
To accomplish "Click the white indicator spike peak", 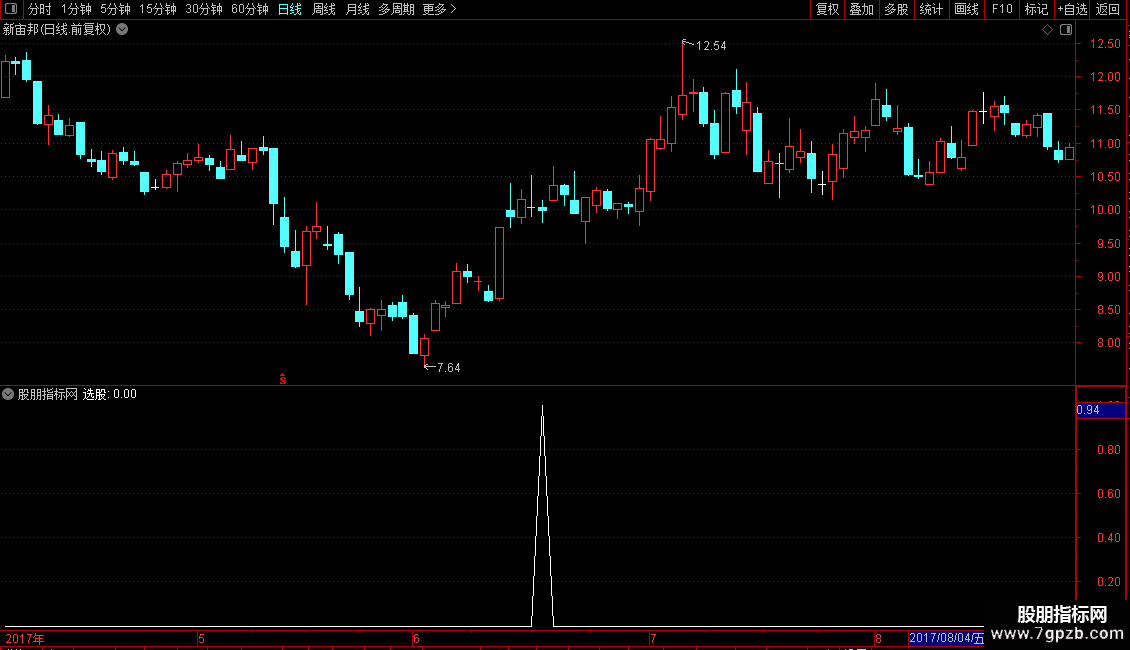I will pos(543,408).
